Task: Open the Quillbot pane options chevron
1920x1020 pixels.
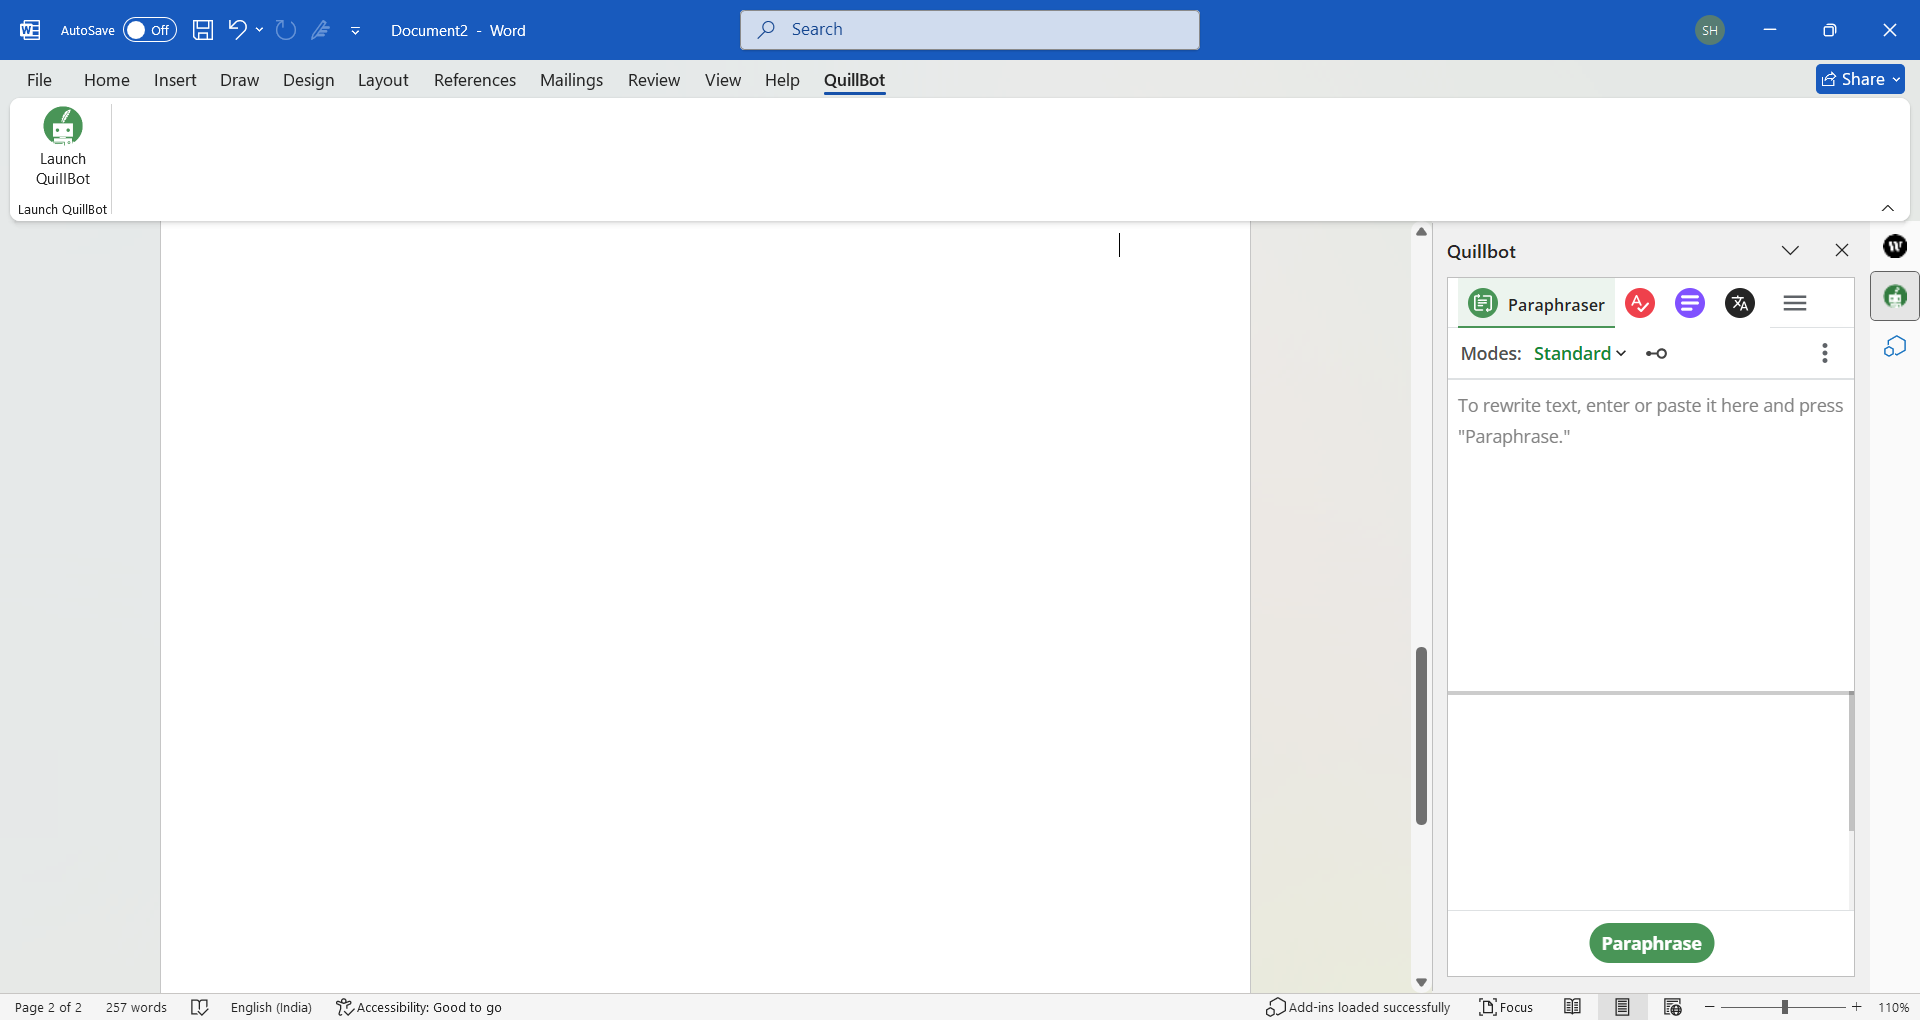Action: click(x=1790, y=250)
